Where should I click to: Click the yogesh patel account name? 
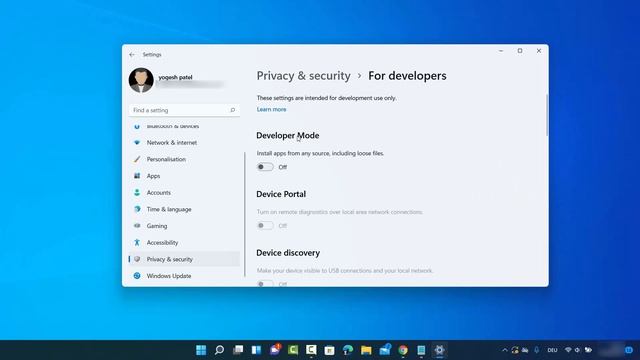(x=176, y=77)
